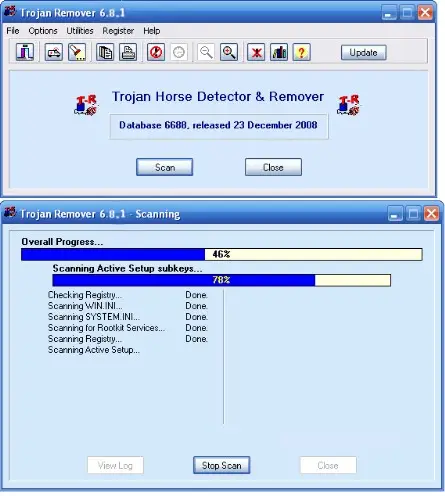Click the disabled View Log button
Viewport: 445px width, 496px height.
(115, 465)
